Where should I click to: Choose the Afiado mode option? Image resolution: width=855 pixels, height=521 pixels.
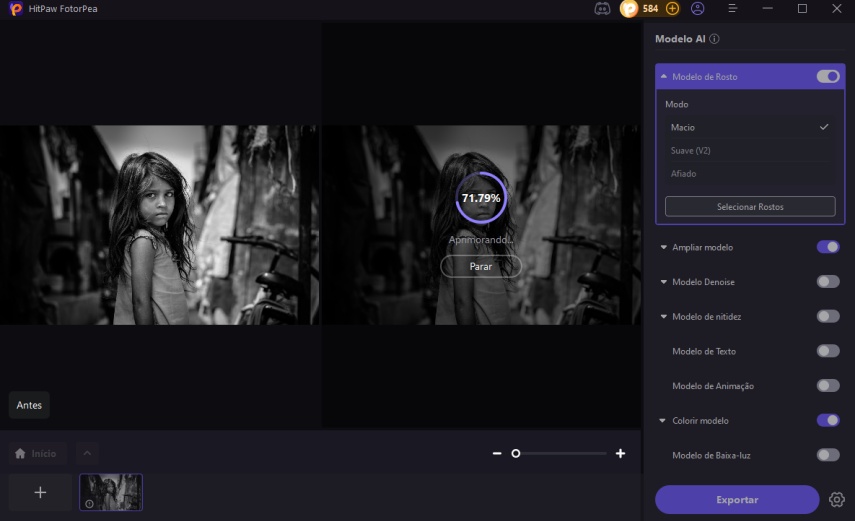tap(684, 174)
